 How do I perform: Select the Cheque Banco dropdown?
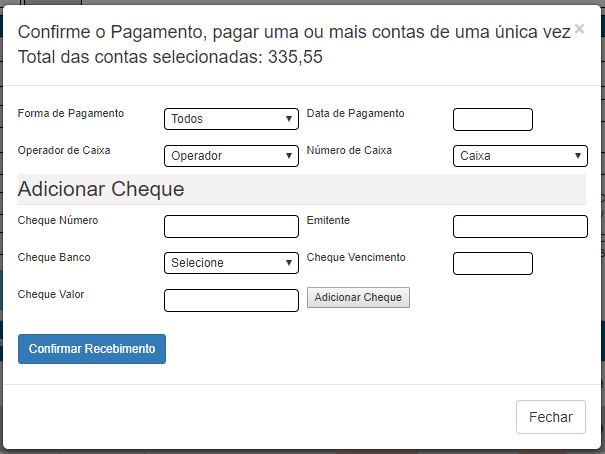click(231, 263)
